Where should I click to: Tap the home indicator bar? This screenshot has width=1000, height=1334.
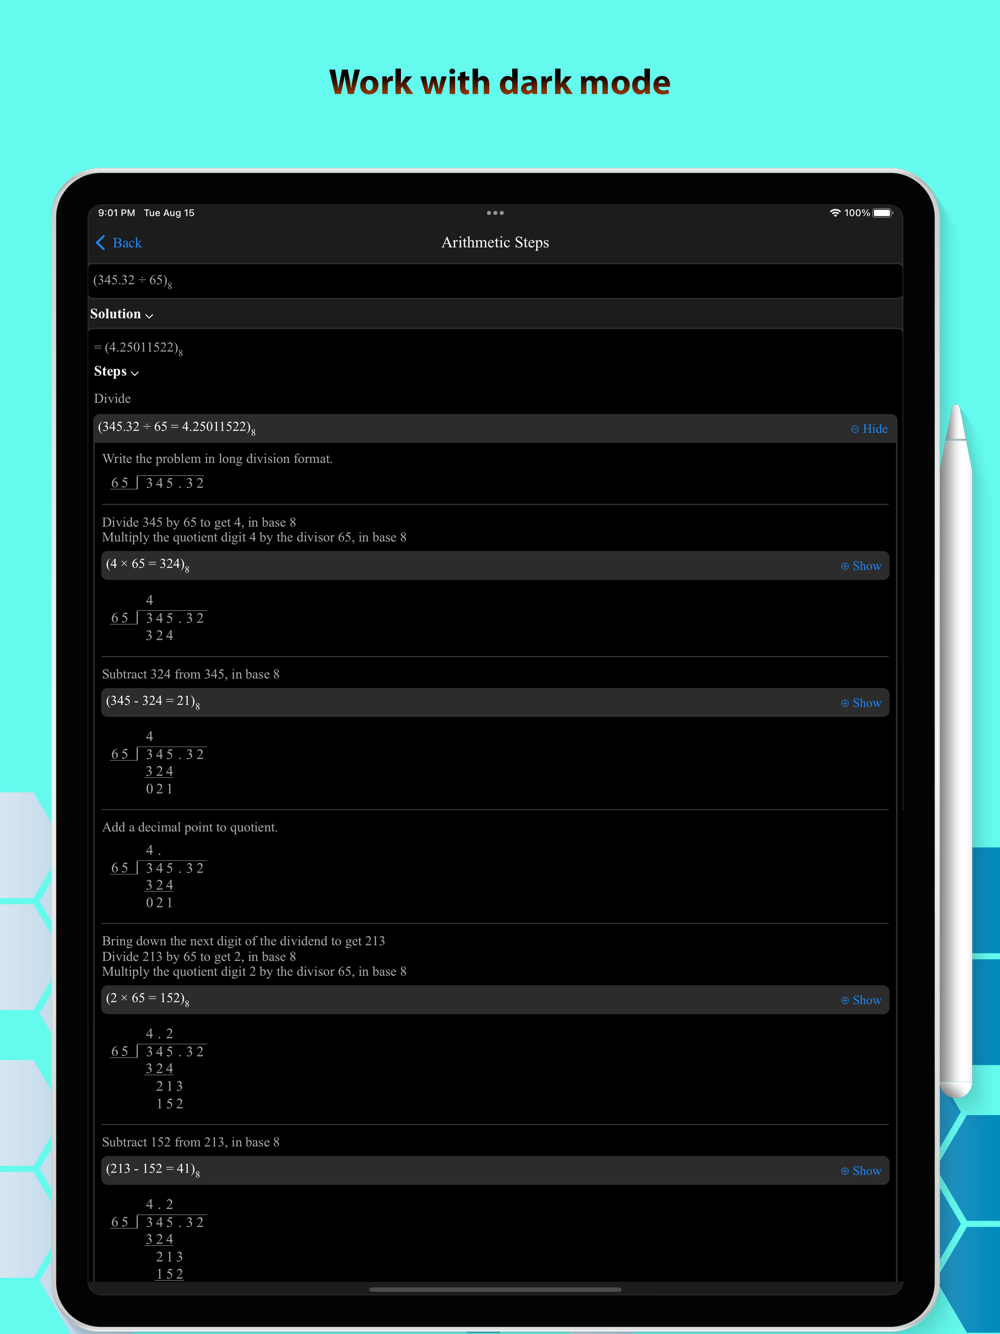pyautogui.click(x=495, y=1290)
